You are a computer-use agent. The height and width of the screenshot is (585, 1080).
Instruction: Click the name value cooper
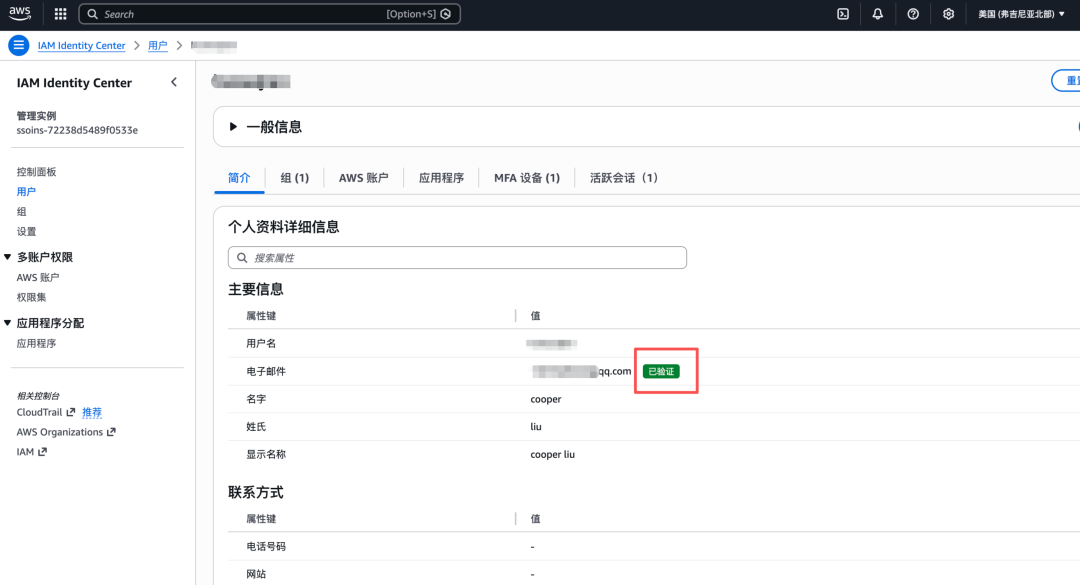[x=546, y=399]
